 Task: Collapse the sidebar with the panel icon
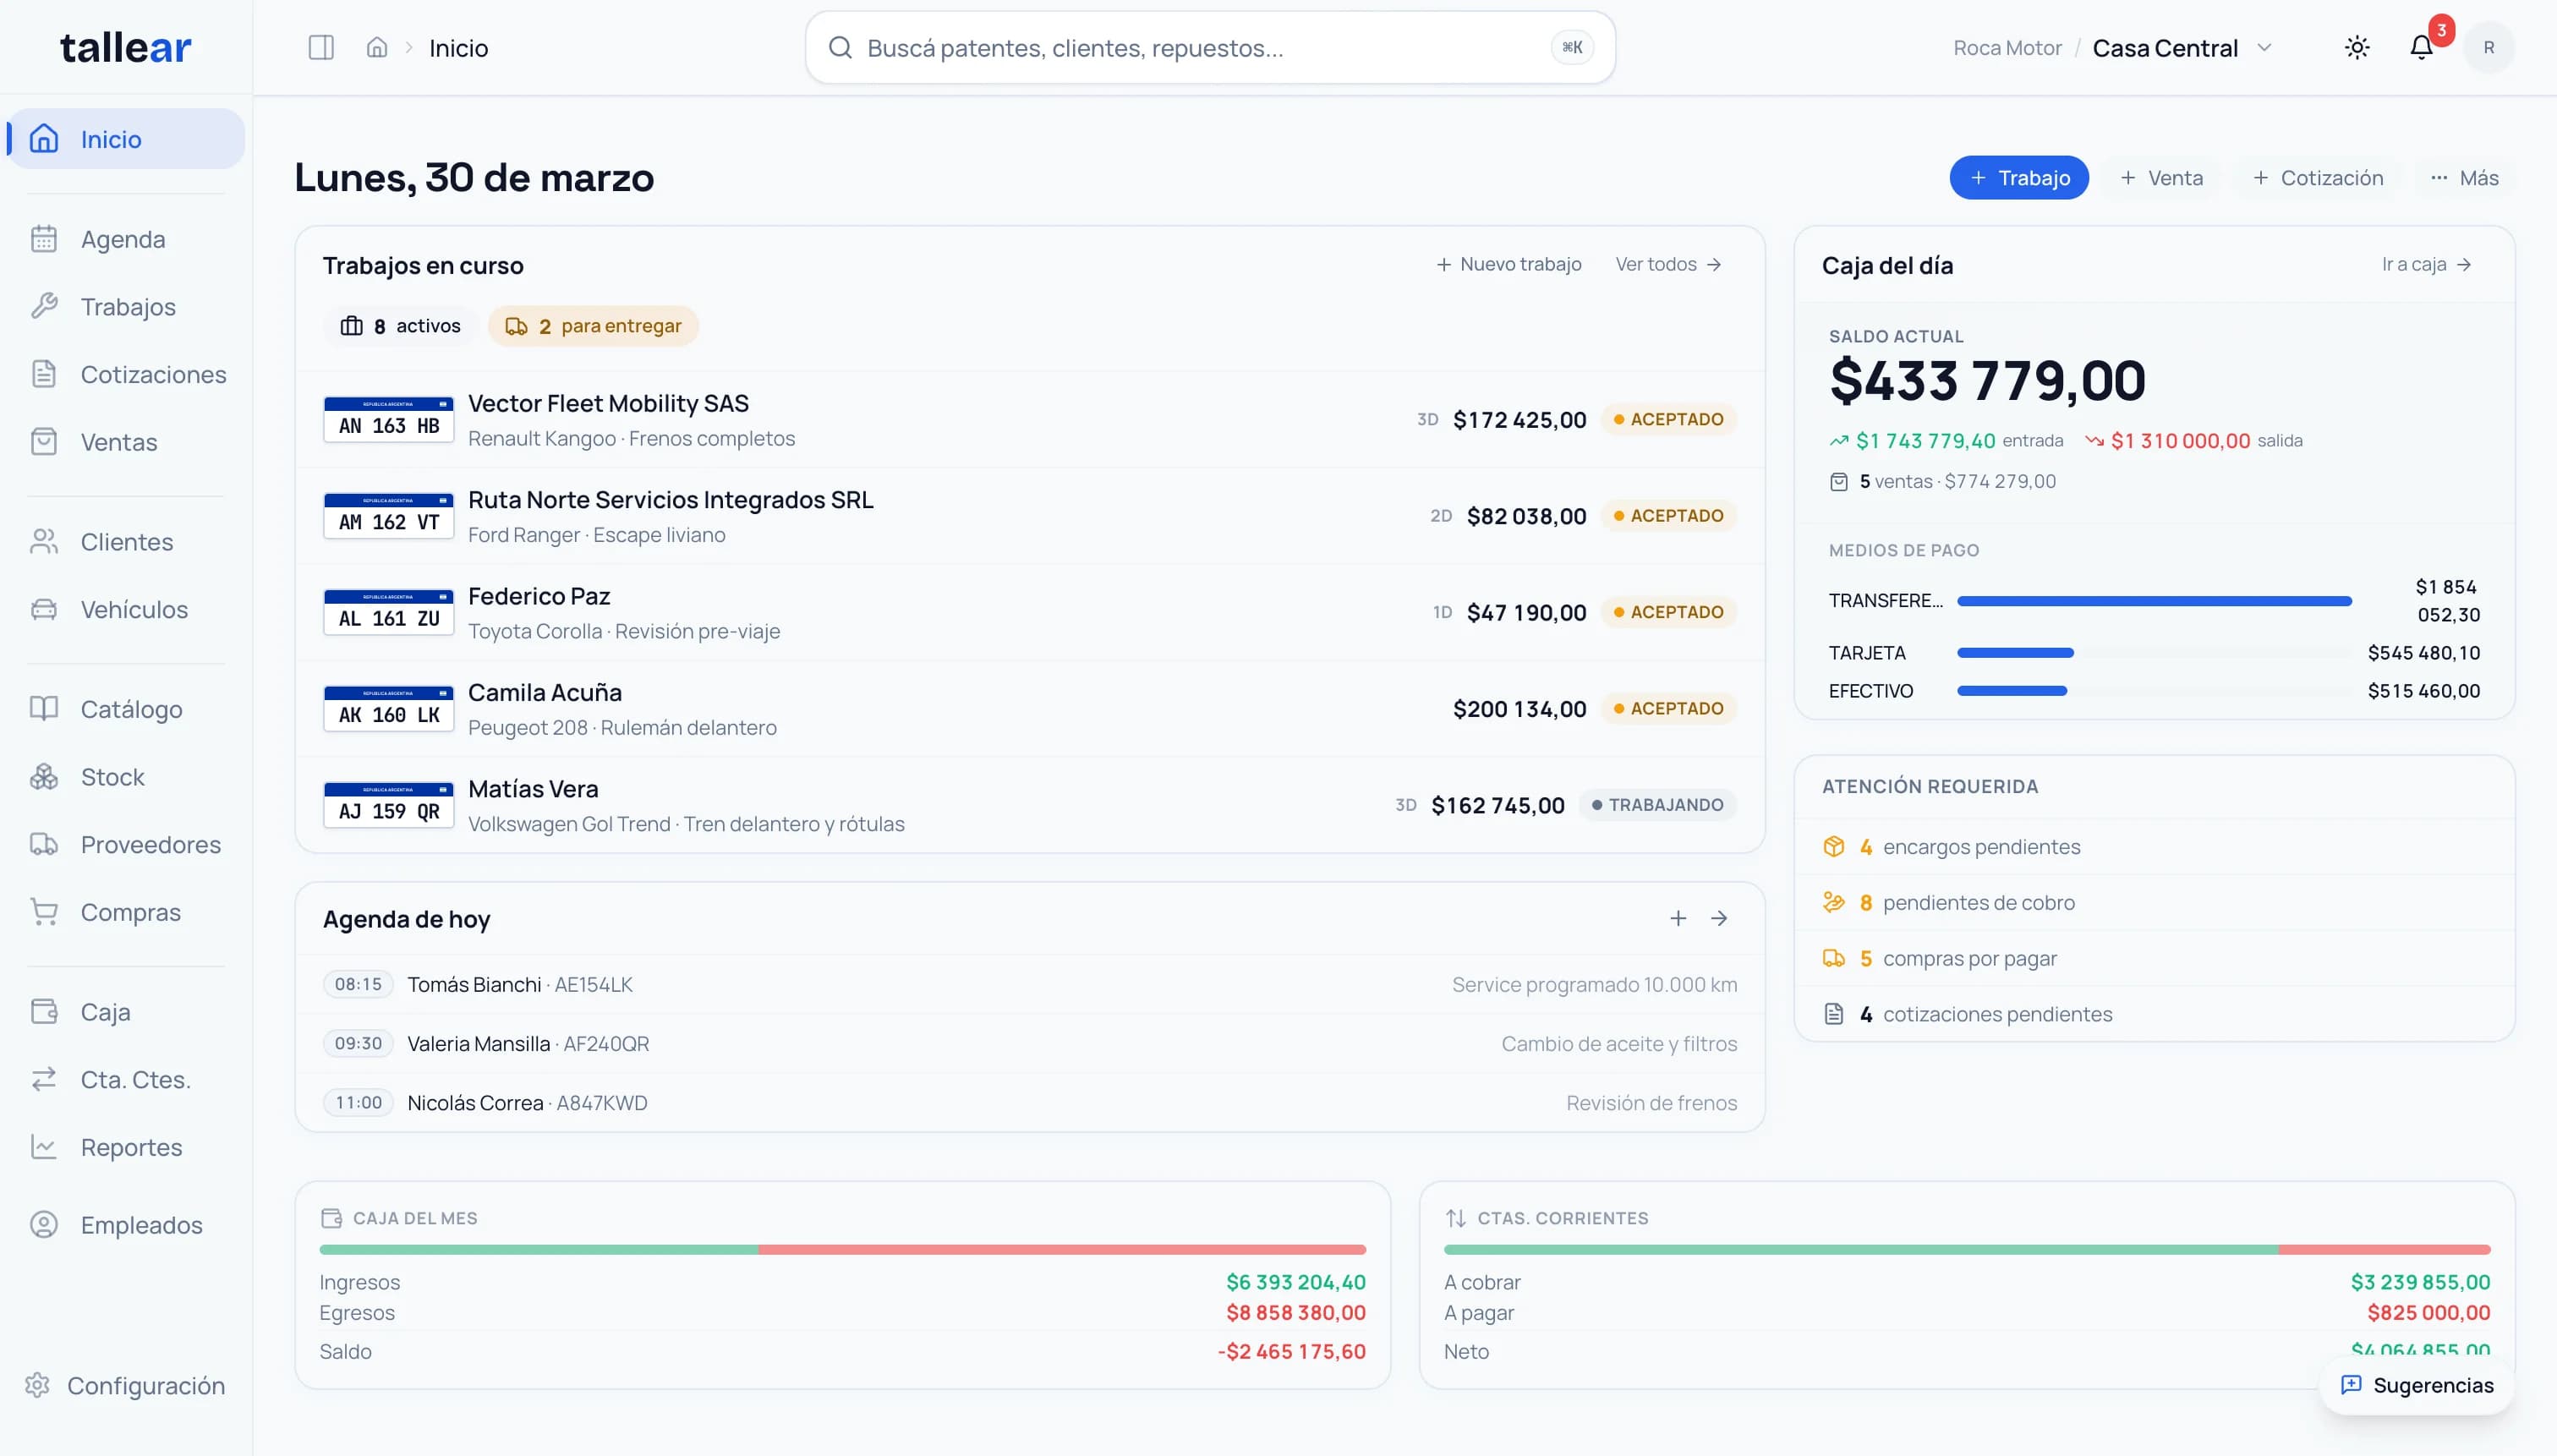[320, 46]
